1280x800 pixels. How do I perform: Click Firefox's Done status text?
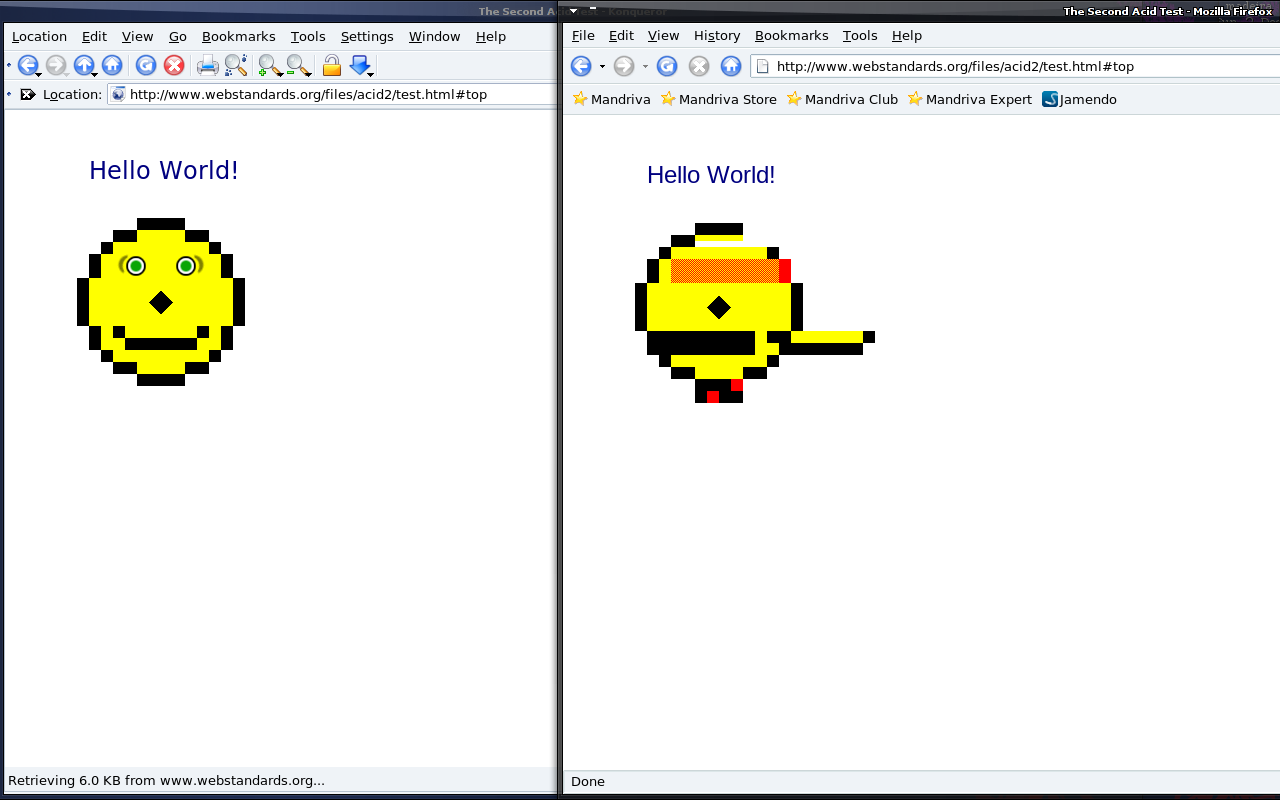588,781
